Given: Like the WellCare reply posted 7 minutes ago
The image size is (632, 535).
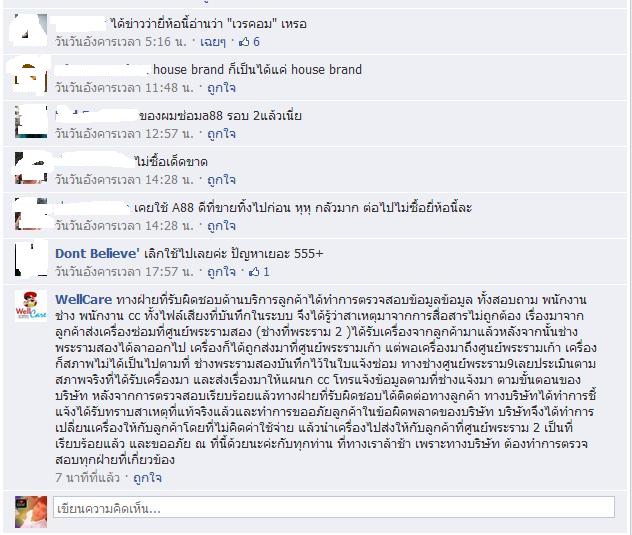Looking at the screenshot, I should click(x=147, y=478).
